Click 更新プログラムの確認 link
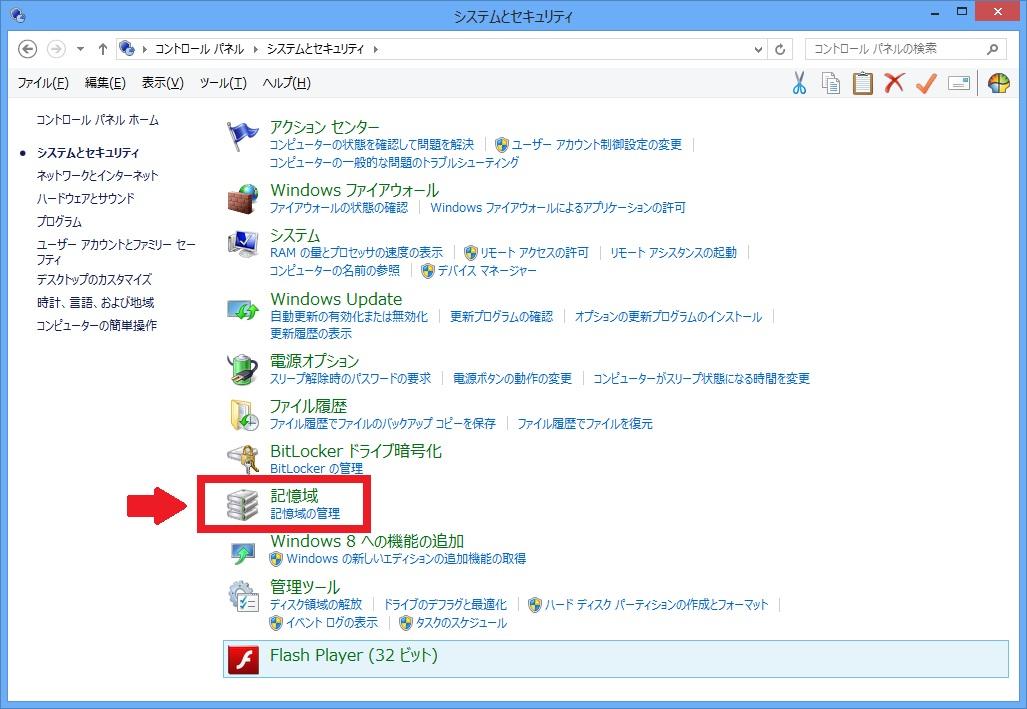 pyautogui.click(x=502, y=316)
